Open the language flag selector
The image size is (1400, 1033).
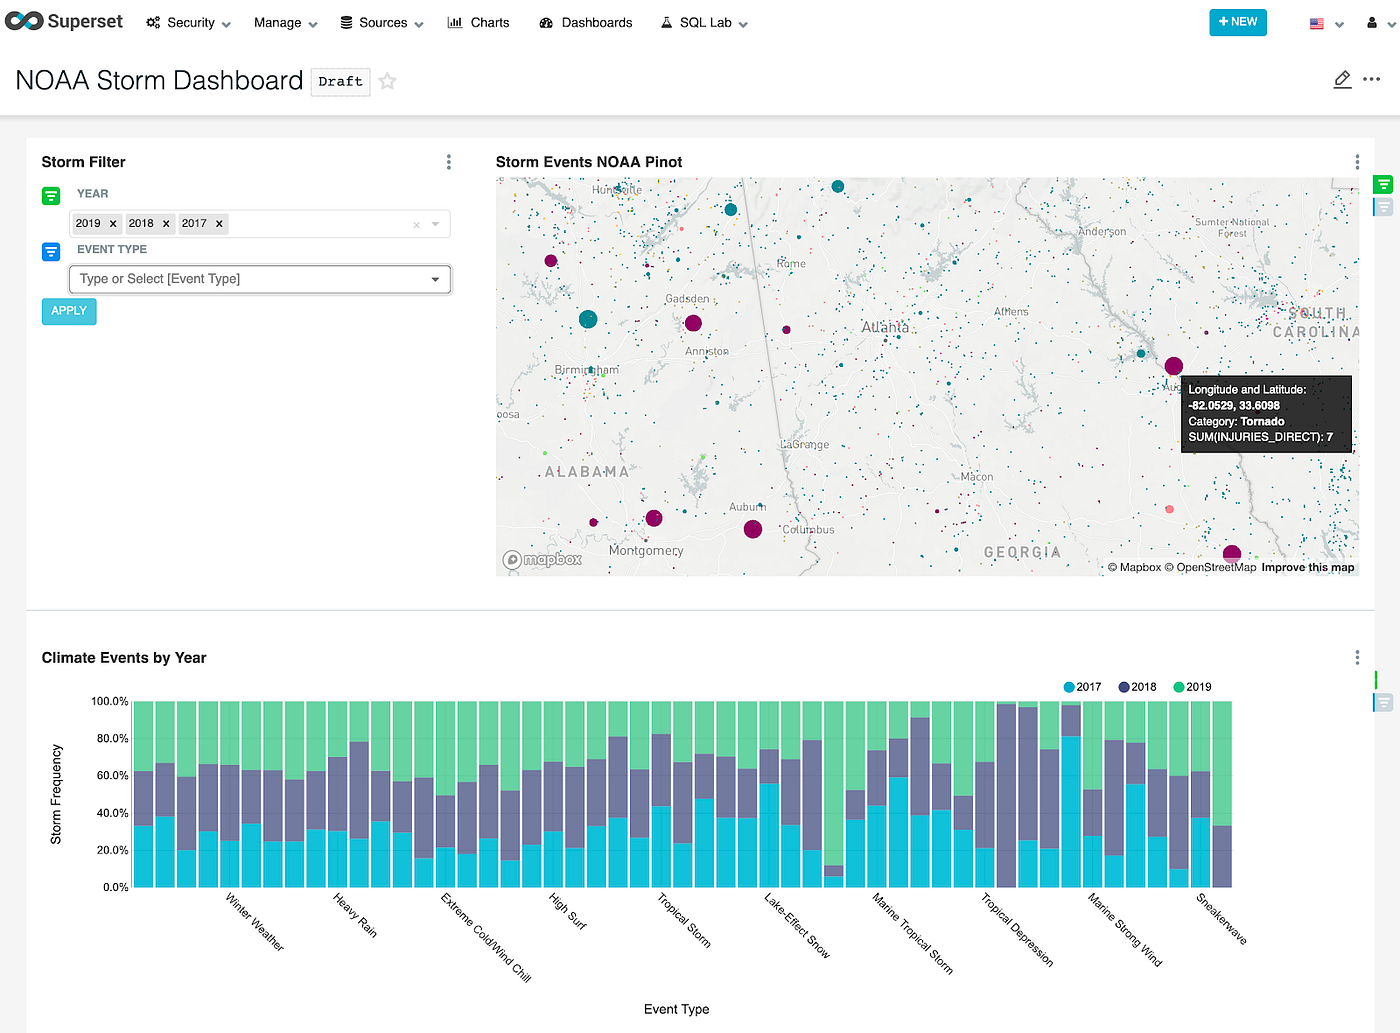tap(1326, 23)
